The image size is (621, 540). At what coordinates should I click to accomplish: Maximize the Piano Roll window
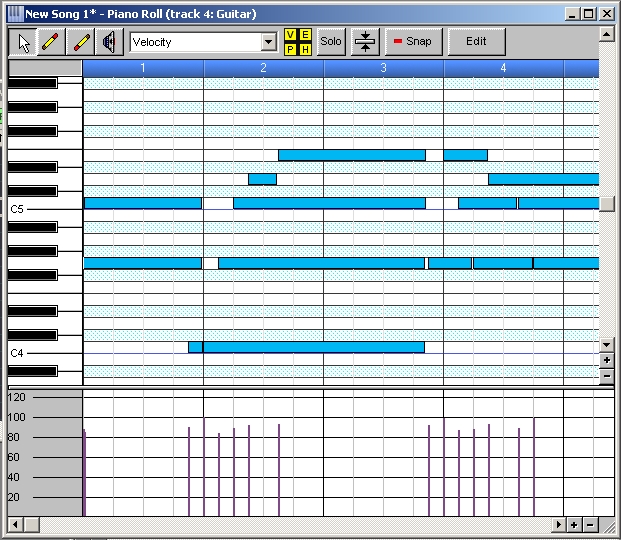click(589, 14)
